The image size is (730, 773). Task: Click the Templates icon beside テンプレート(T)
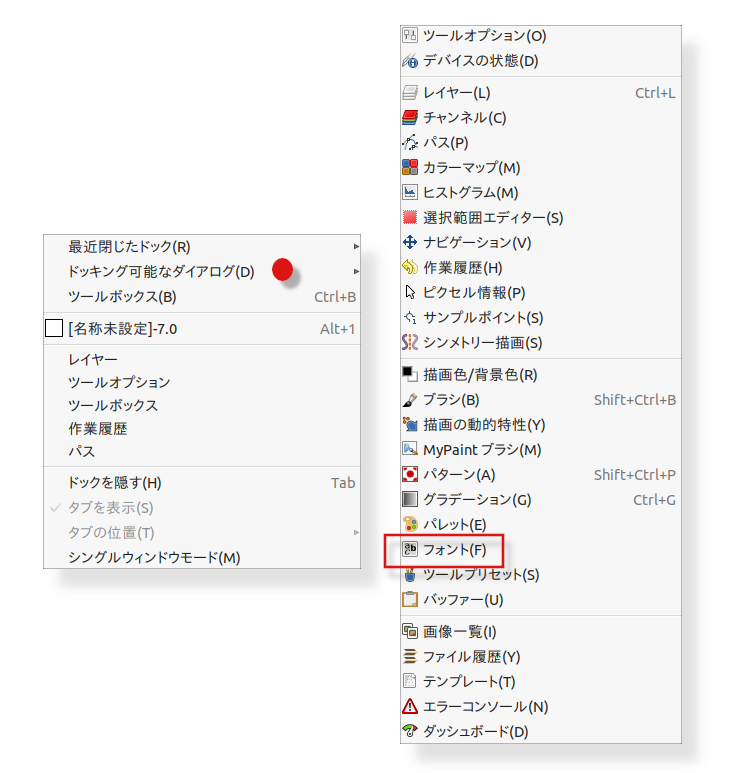410,681
